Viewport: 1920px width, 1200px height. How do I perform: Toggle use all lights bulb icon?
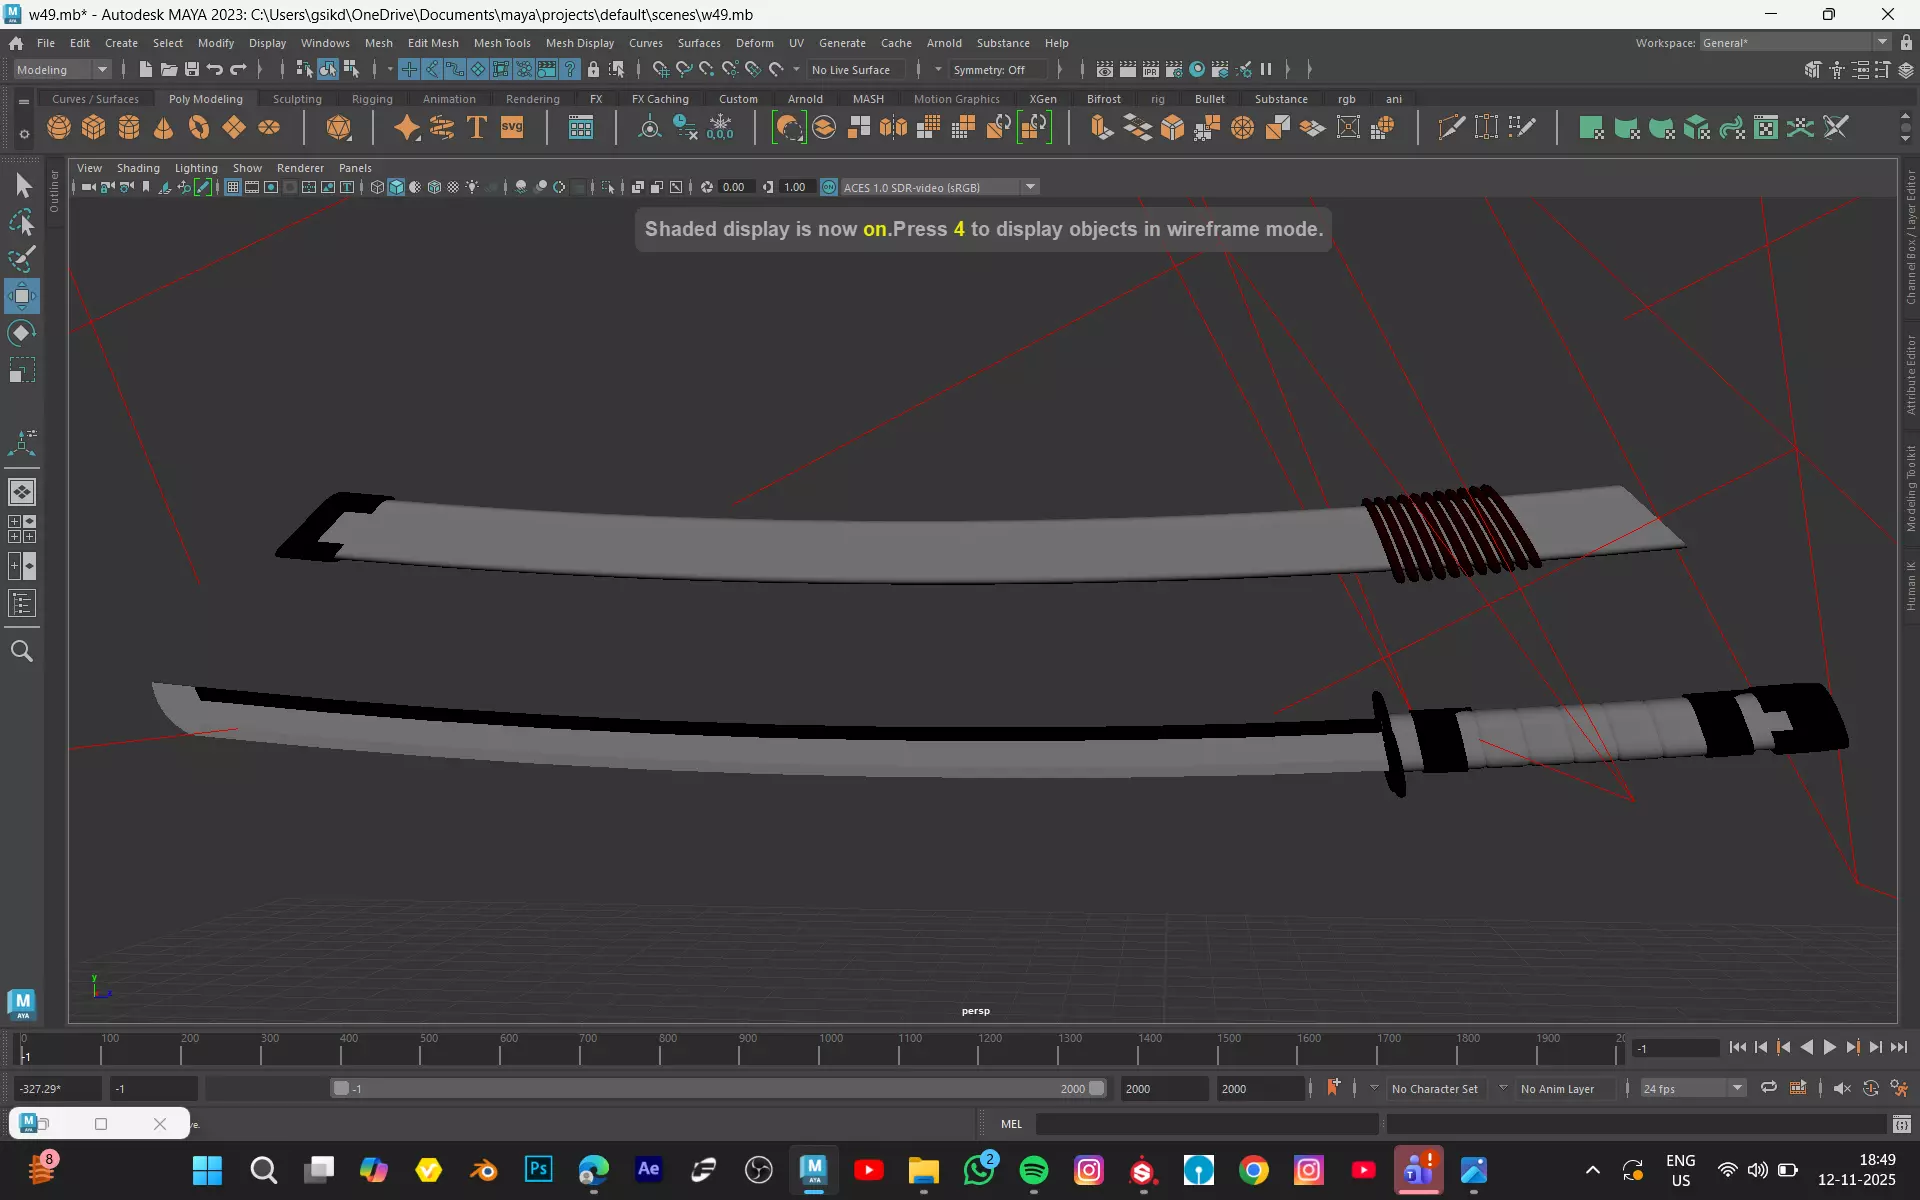472,187
